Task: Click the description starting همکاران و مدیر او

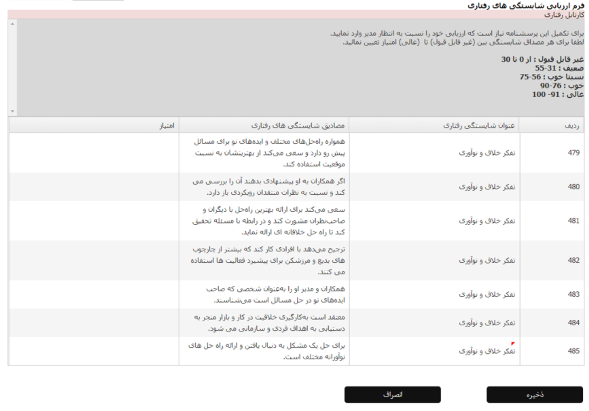Action: pyautogui.click(x=275, y=295)
